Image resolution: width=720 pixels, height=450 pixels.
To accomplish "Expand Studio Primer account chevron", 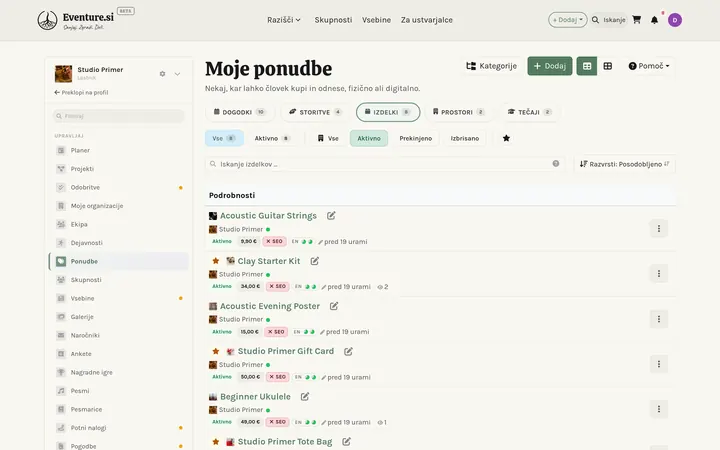I will (x=177, y=74).
